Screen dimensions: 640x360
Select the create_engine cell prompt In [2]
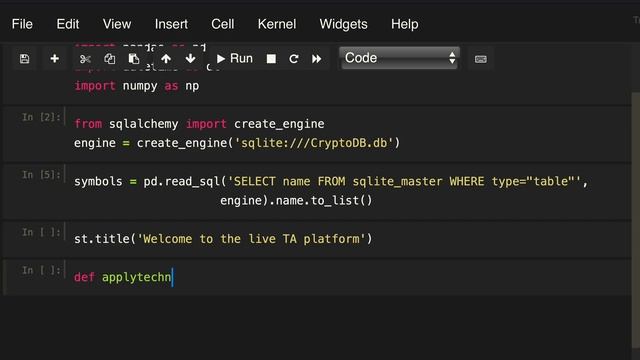coord(41,118)
